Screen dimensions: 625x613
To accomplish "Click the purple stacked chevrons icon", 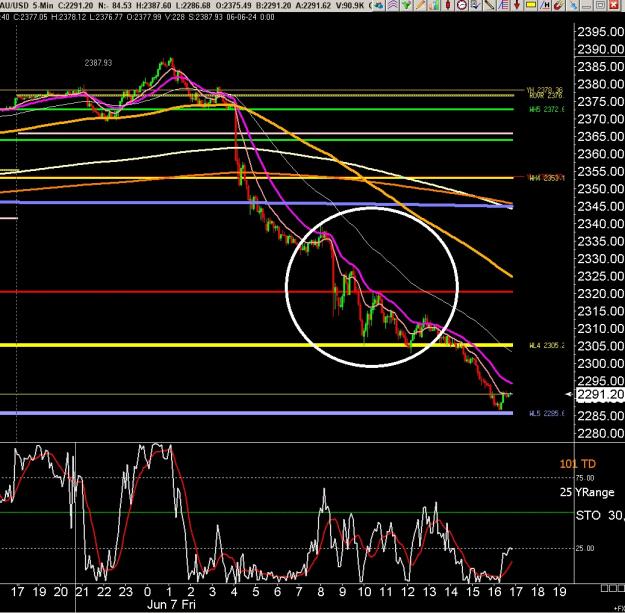I will 393,5.
